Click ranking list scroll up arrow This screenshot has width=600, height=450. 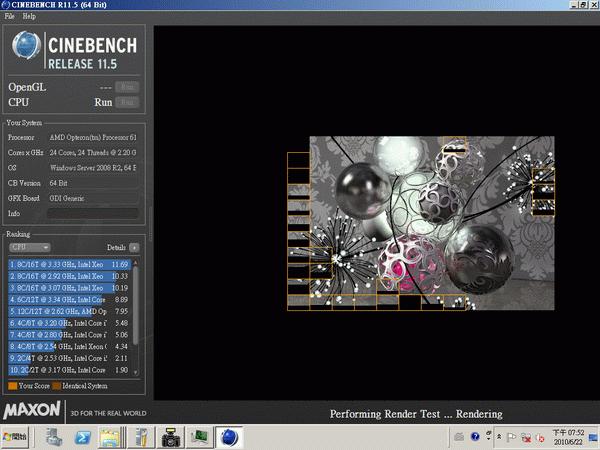(x=135, y=262)
